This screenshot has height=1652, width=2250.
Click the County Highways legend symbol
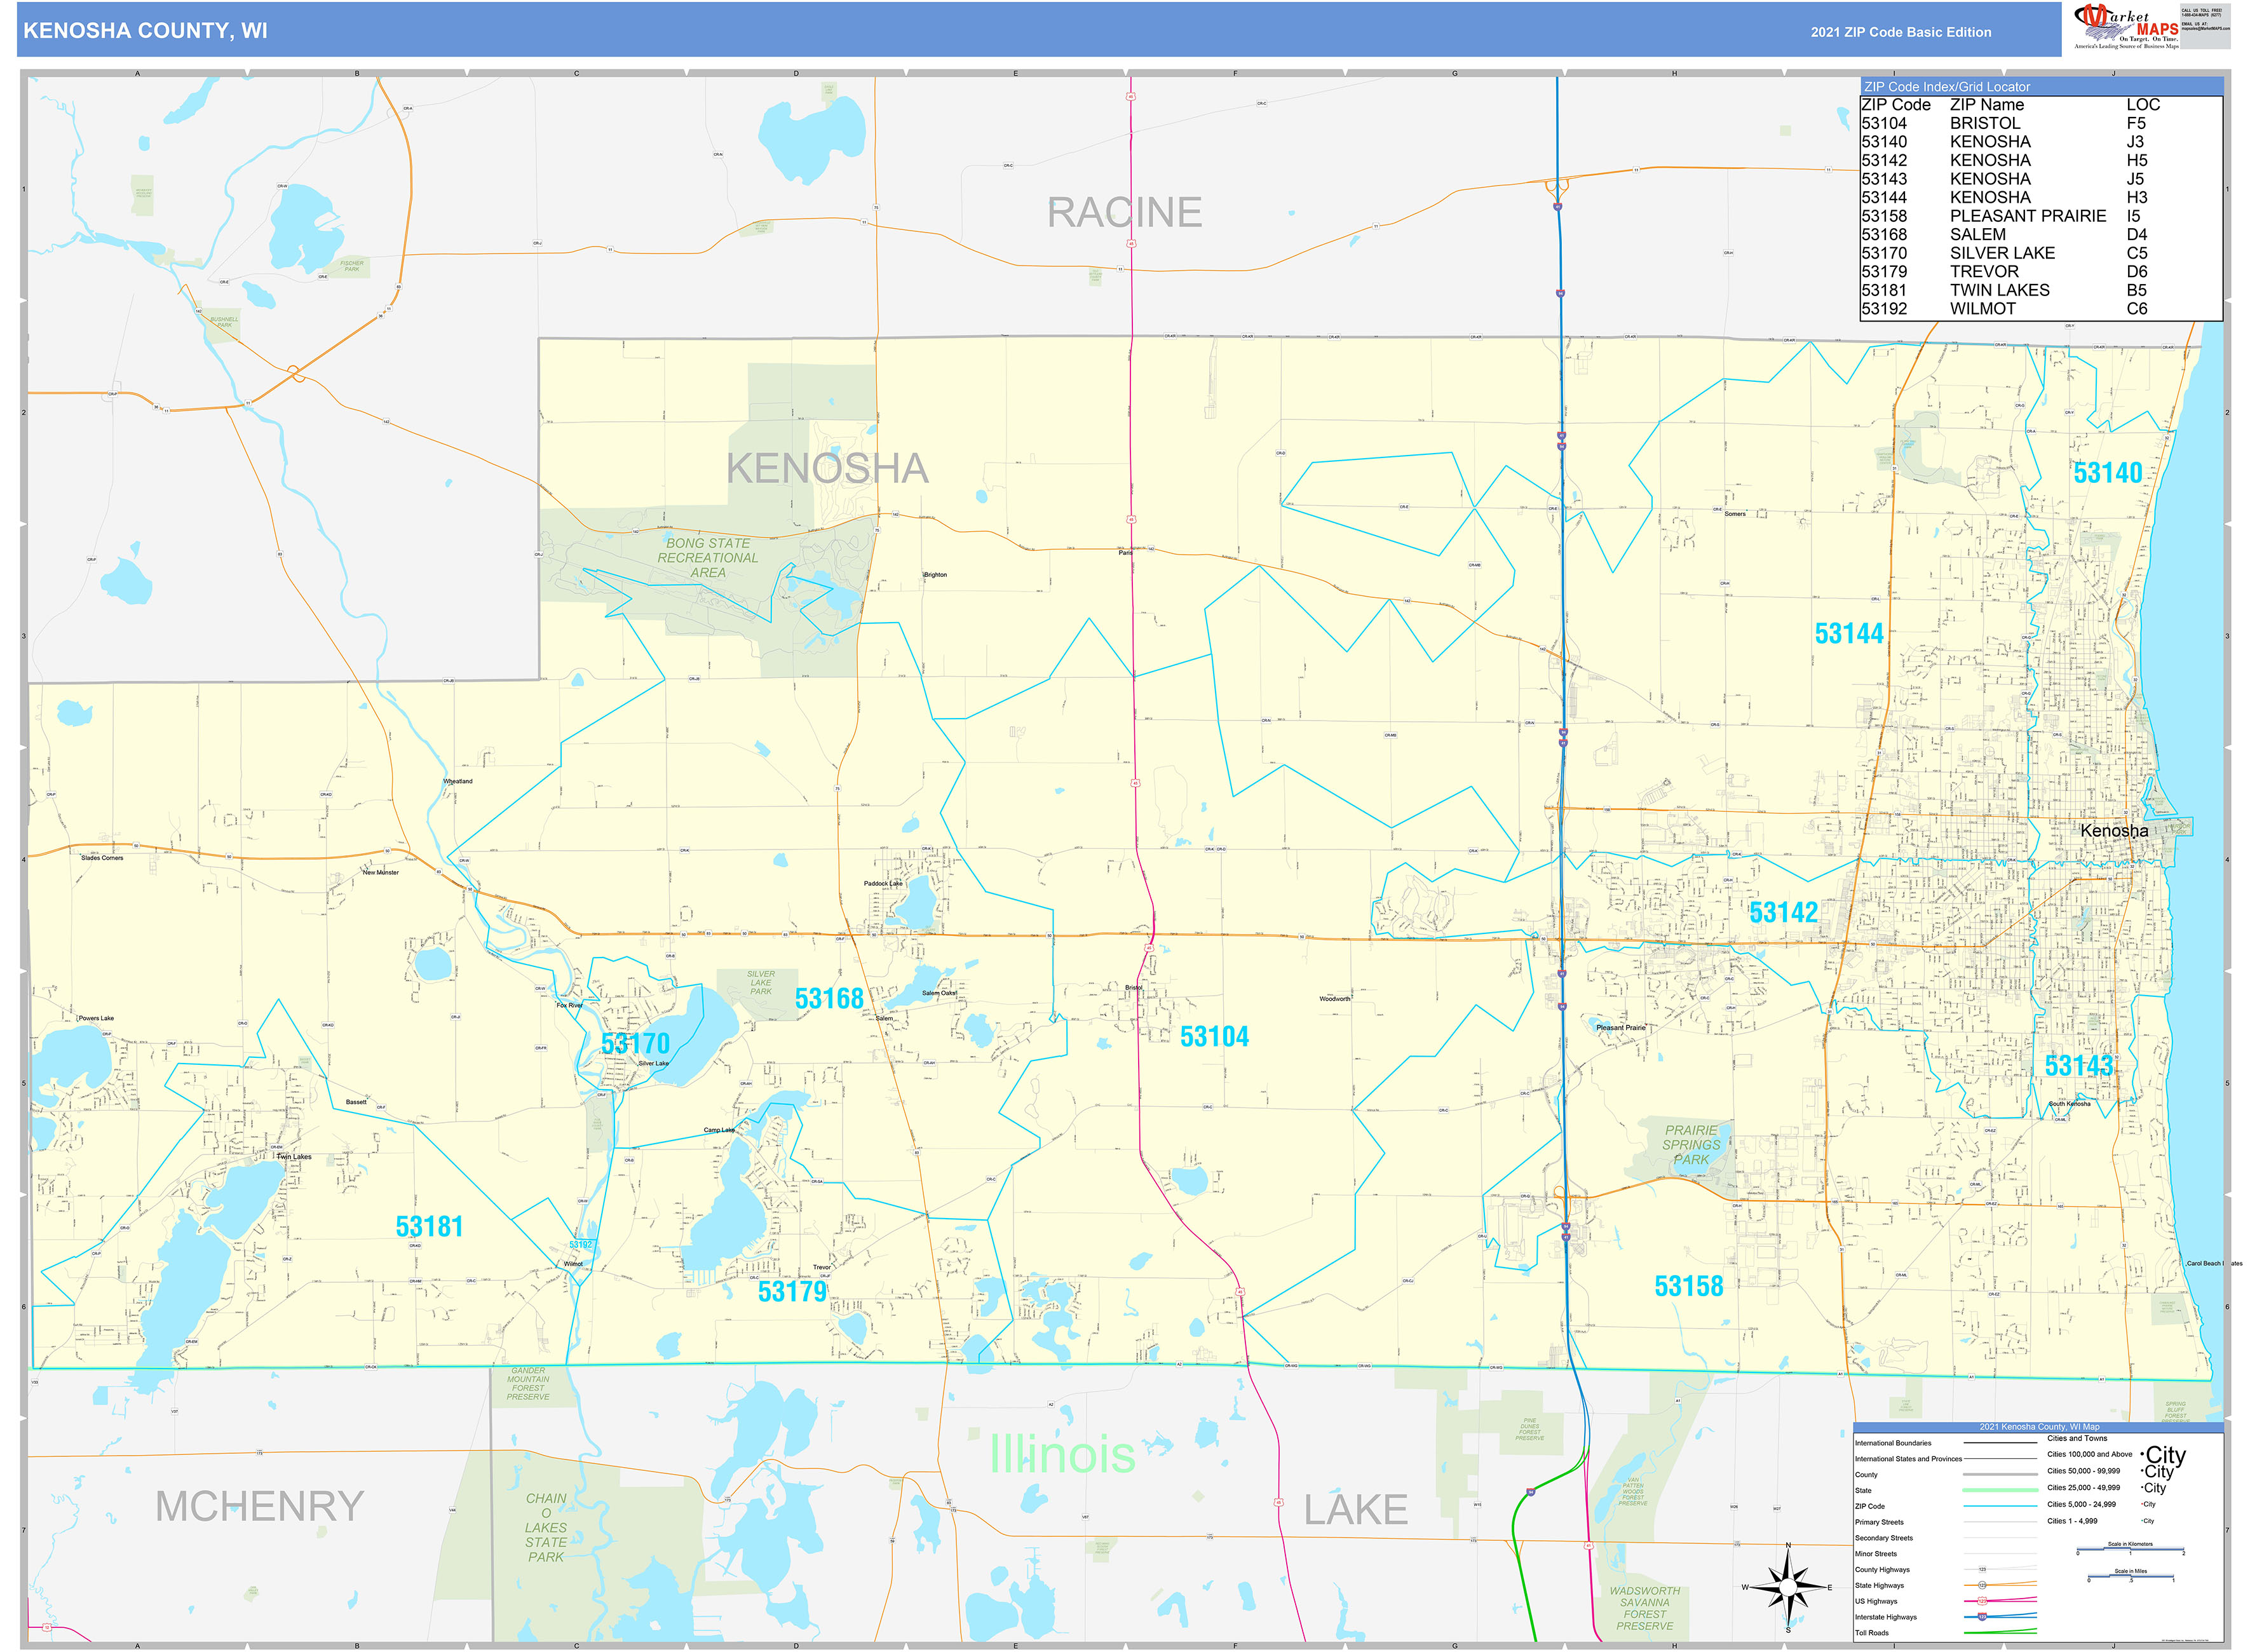tap(1982, 1569)
